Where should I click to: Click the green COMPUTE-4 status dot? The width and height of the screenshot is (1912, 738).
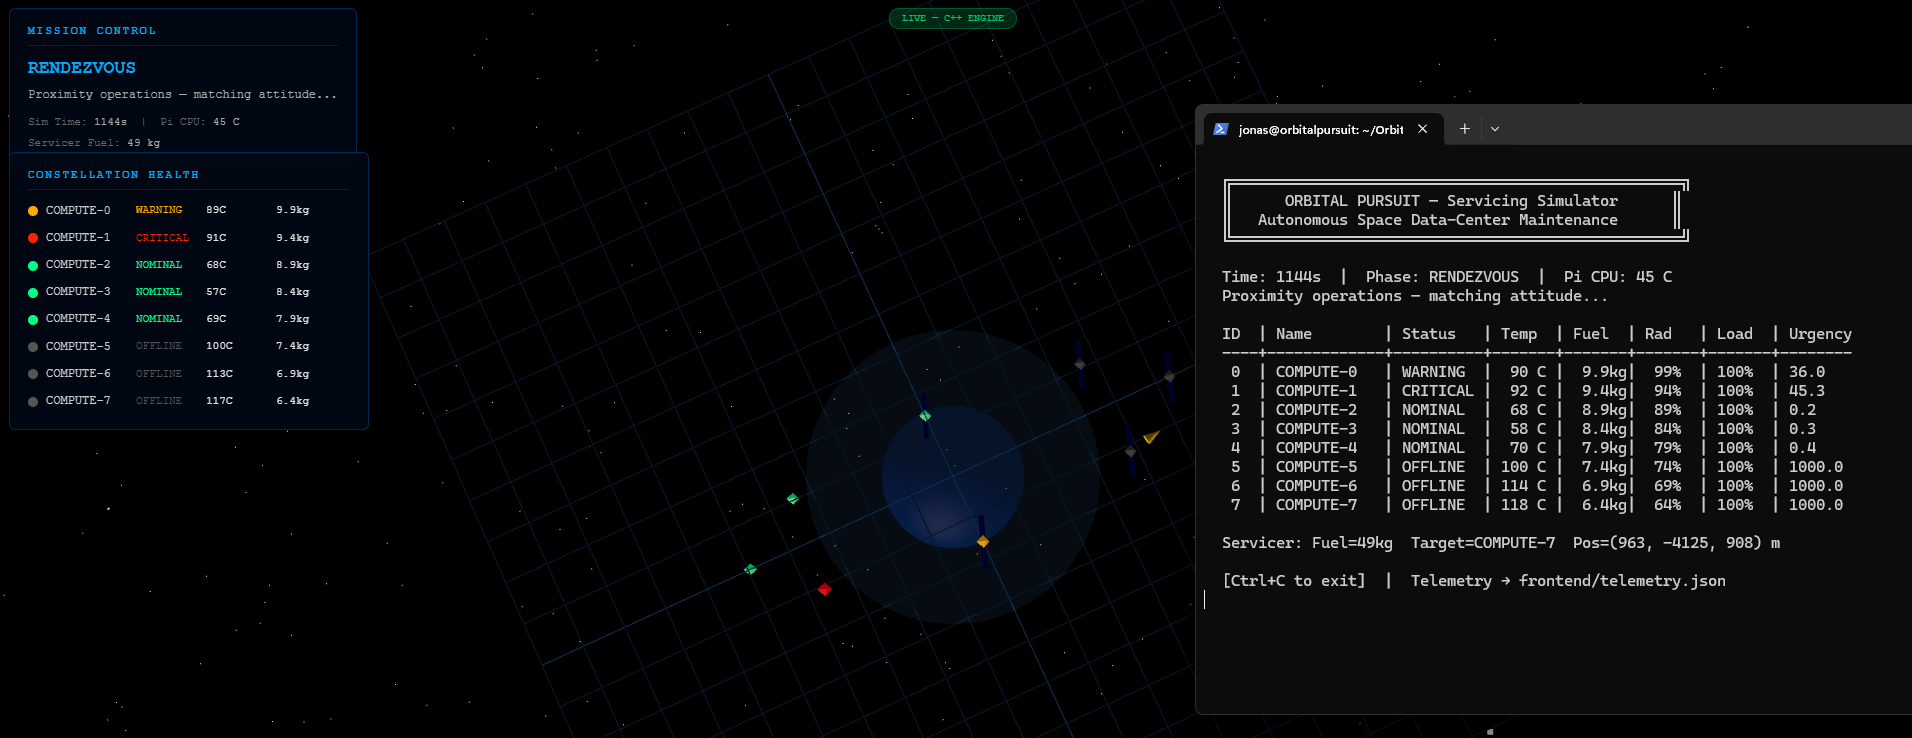(x=33, y=319)
